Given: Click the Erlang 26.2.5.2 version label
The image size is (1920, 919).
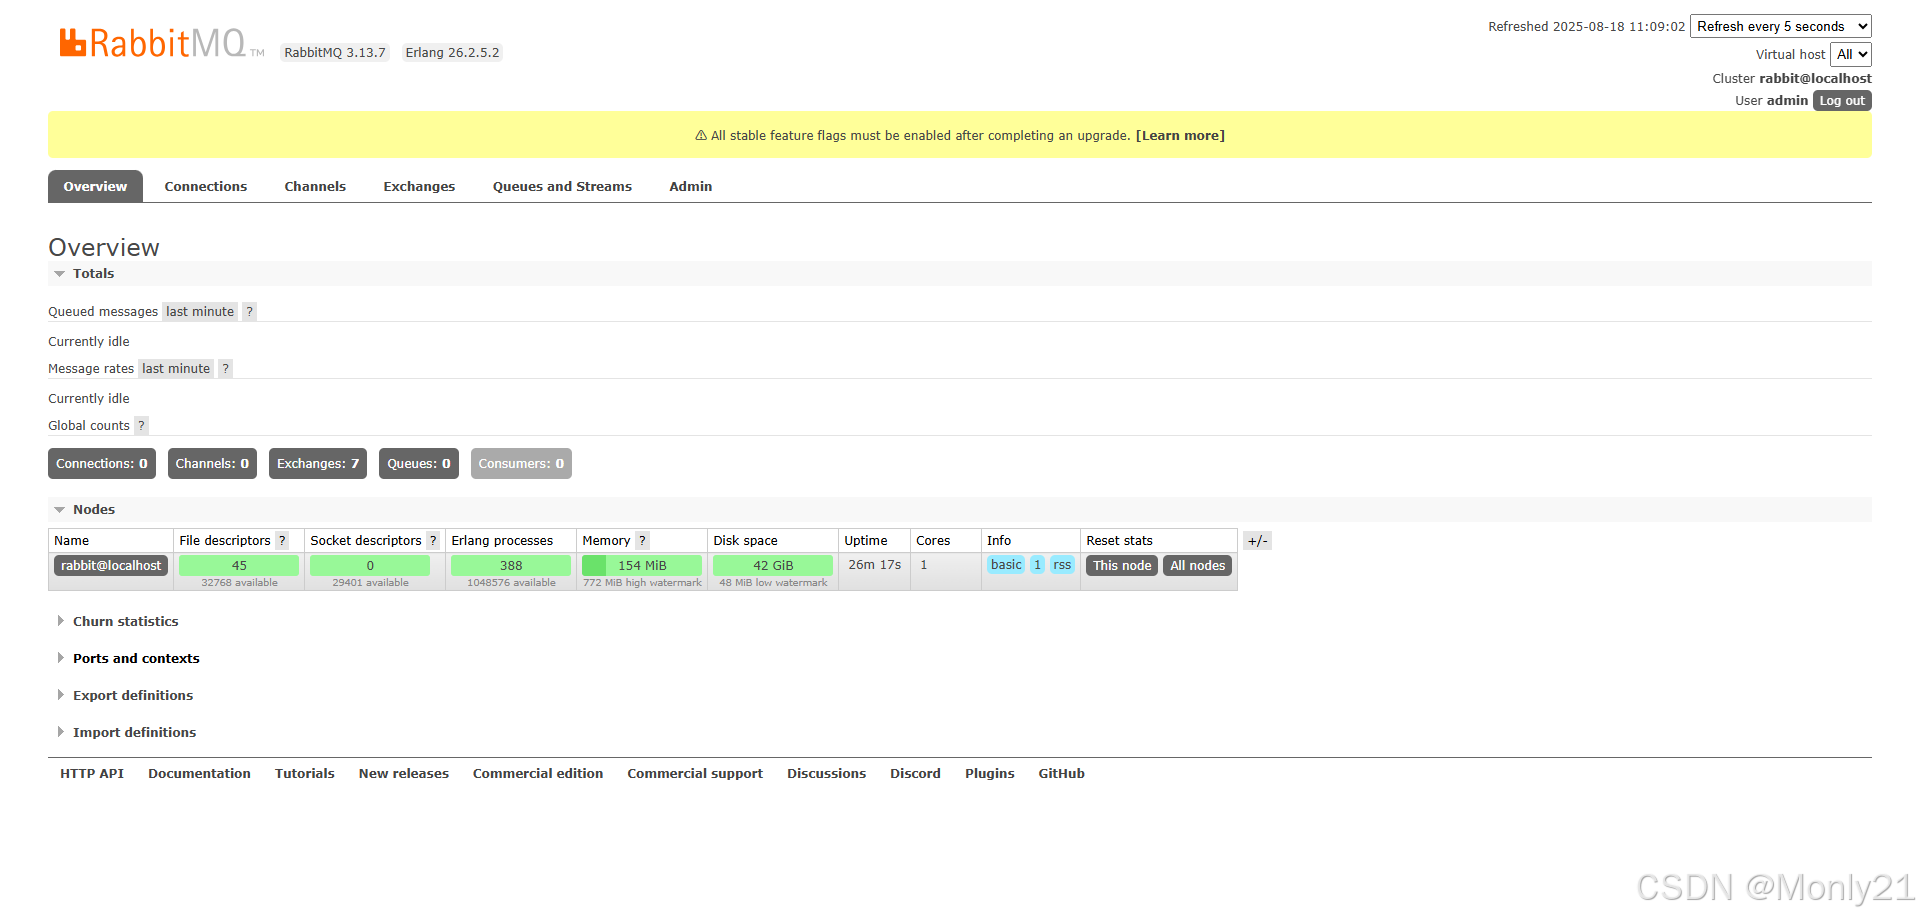Looking at the screenshot, I should click(452, 53).
